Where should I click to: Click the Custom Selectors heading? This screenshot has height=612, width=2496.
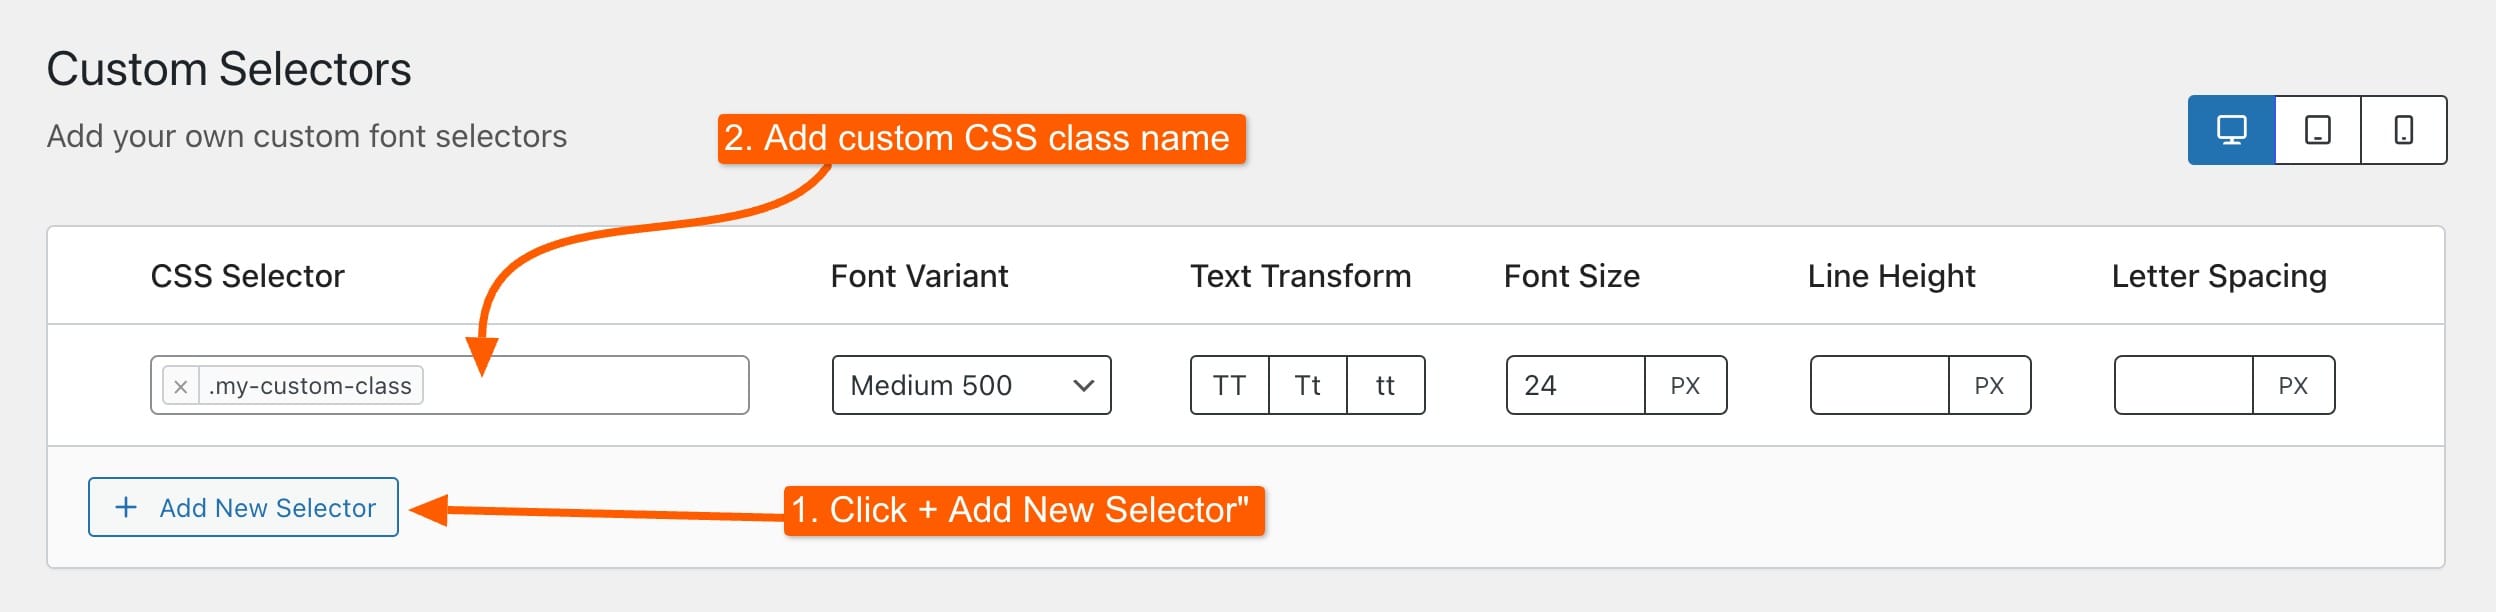tap(229, 69)
